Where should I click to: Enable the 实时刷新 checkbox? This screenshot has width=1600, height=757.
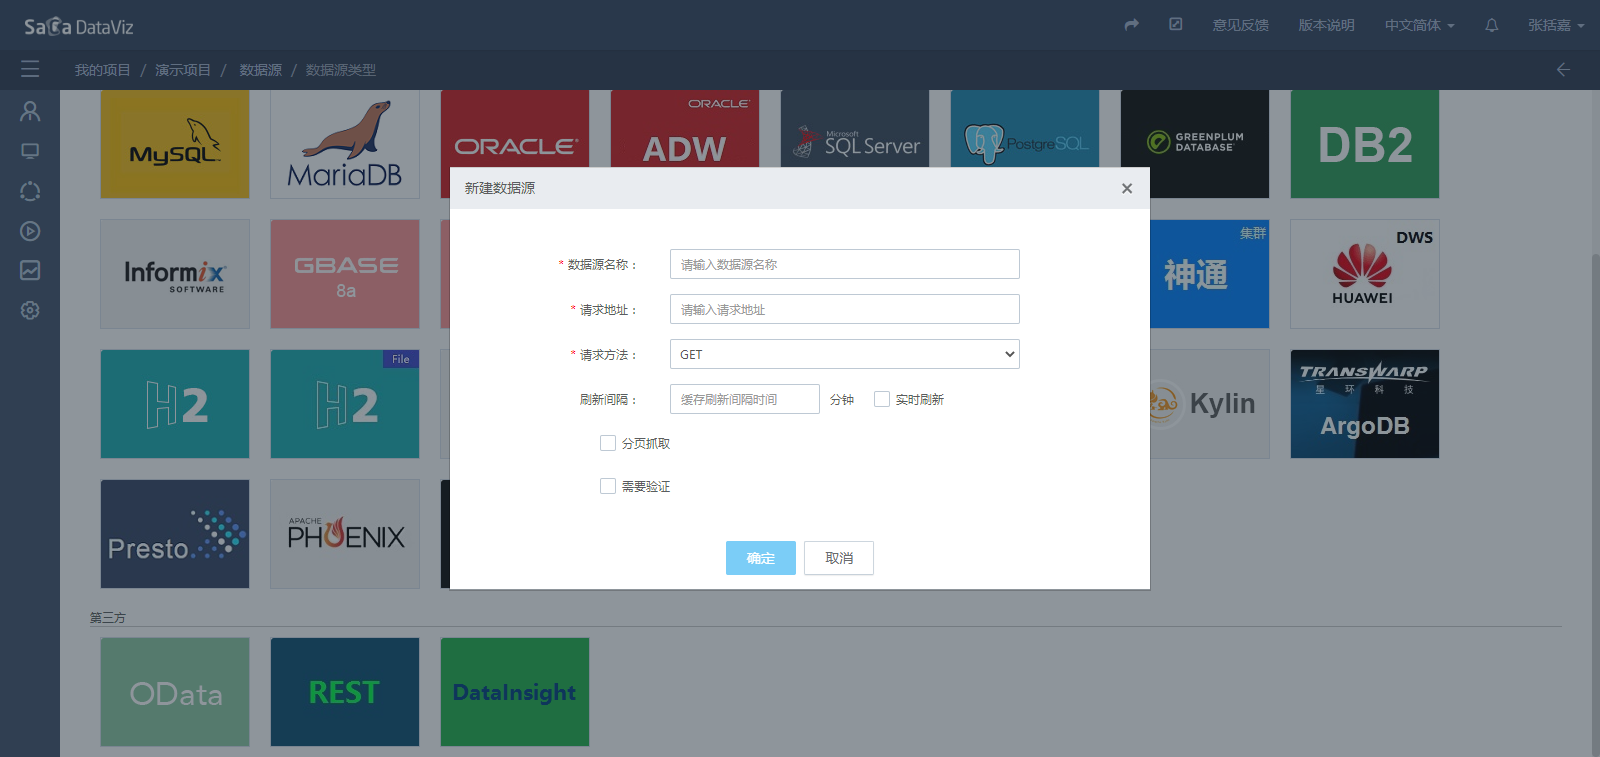(x=882, y=399)
